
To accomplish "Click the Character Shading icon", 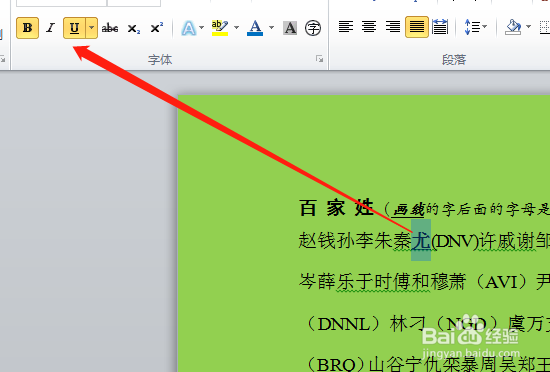I will click(x=290, y=28).
